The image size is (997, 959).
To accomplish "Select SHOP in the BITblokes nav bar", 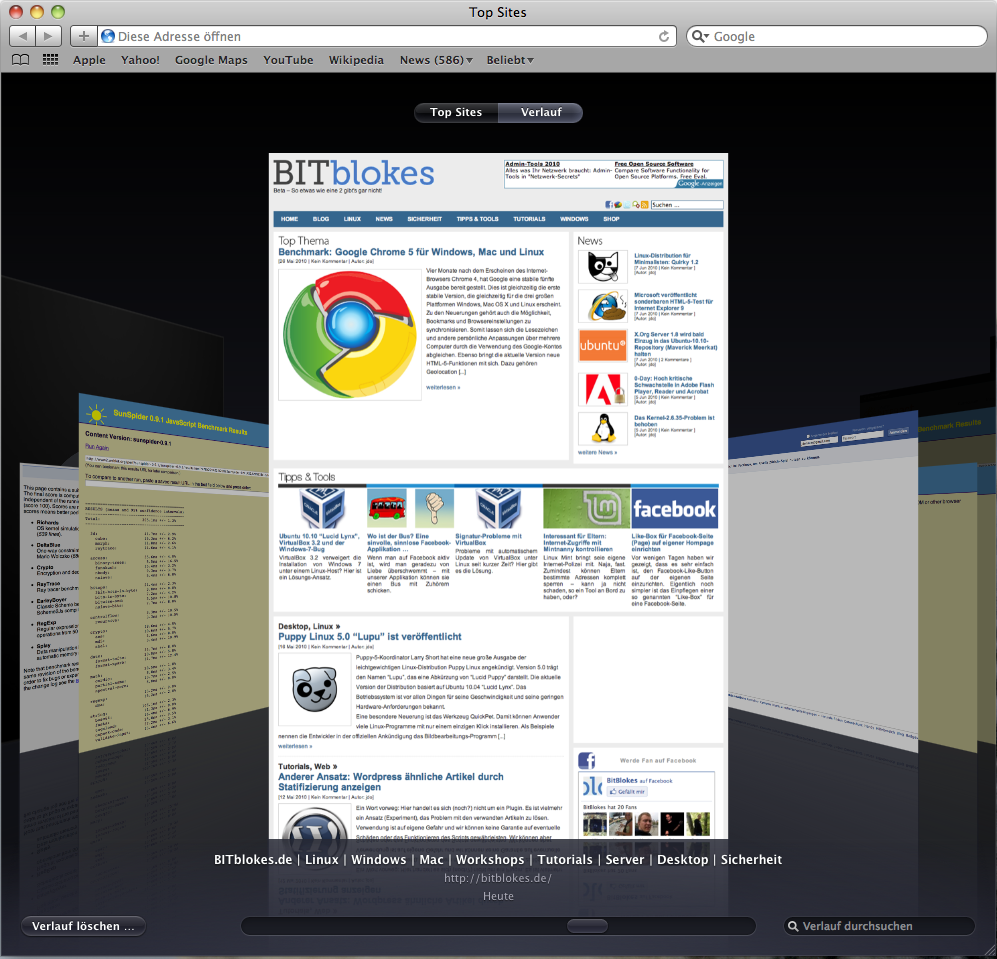I will coord(611,219).
